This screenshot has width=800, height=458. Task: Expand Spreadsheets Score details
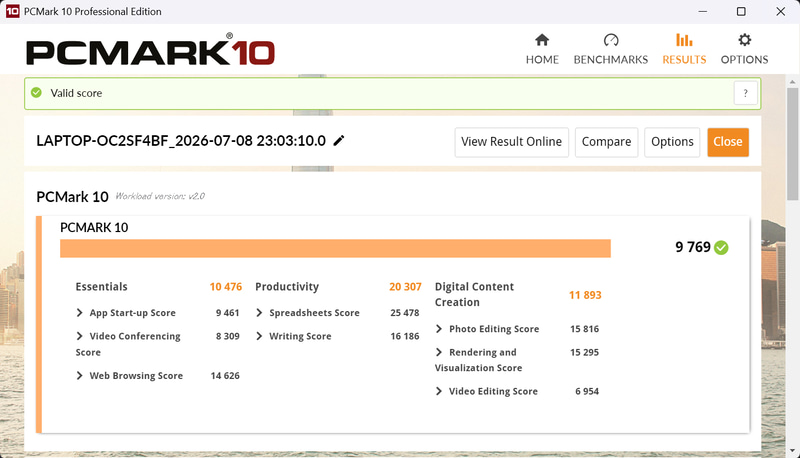click(x=259, y=313)
